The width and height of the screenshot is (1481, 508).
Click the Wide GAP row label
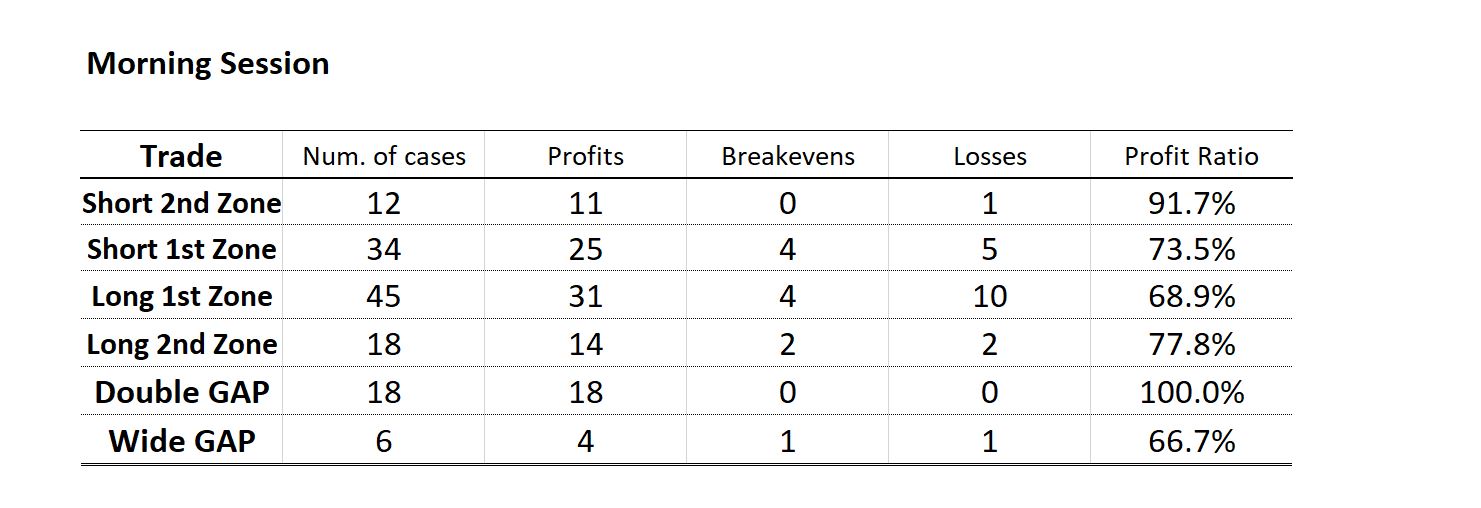point(181,441)
